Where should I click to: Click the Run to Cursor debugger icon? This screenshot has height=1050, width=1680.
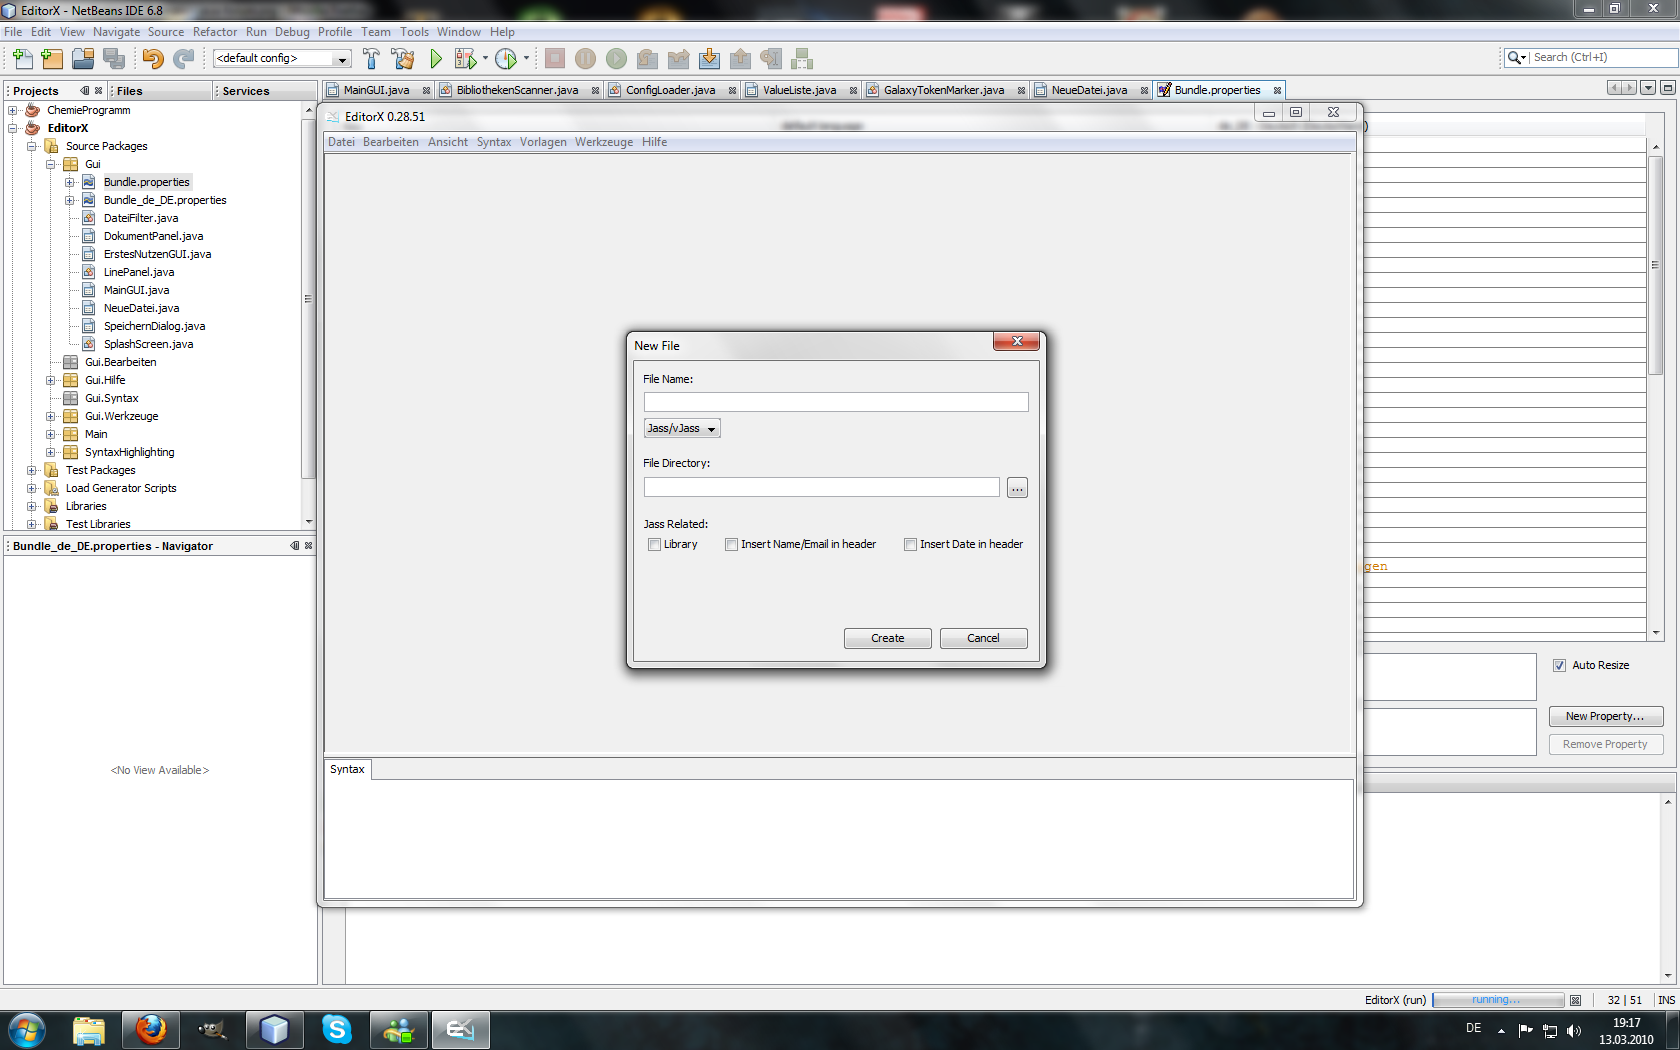point(771,59)
